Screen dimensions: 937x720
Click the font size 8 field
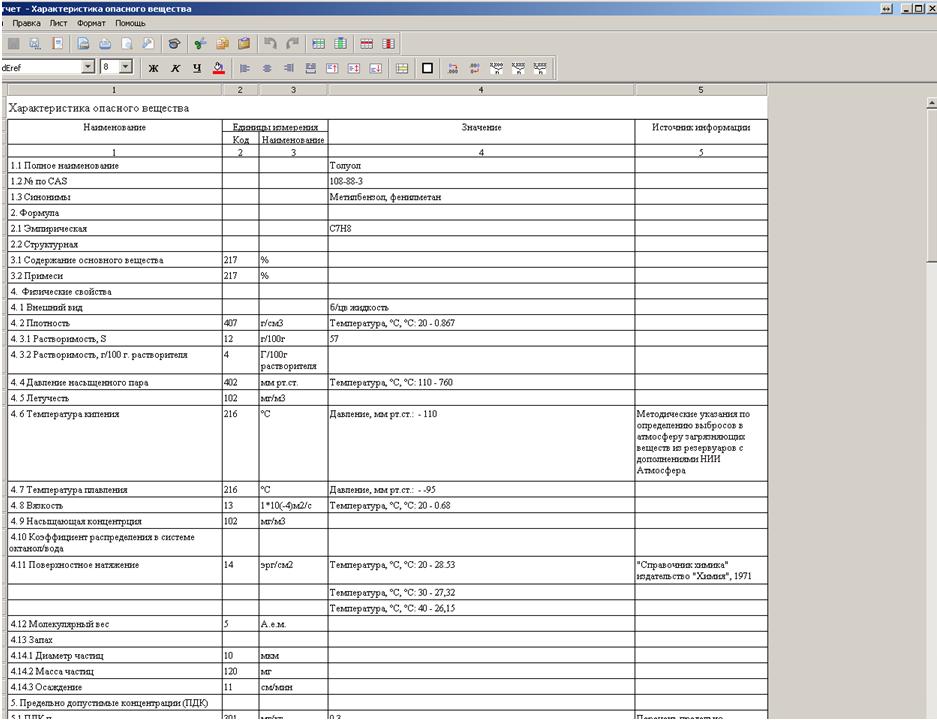click(x=108, y=68)
